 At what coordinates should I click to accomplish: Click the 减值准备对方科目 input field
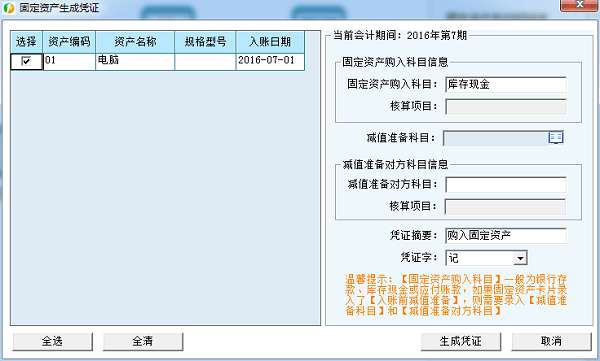tap(506, 185)
